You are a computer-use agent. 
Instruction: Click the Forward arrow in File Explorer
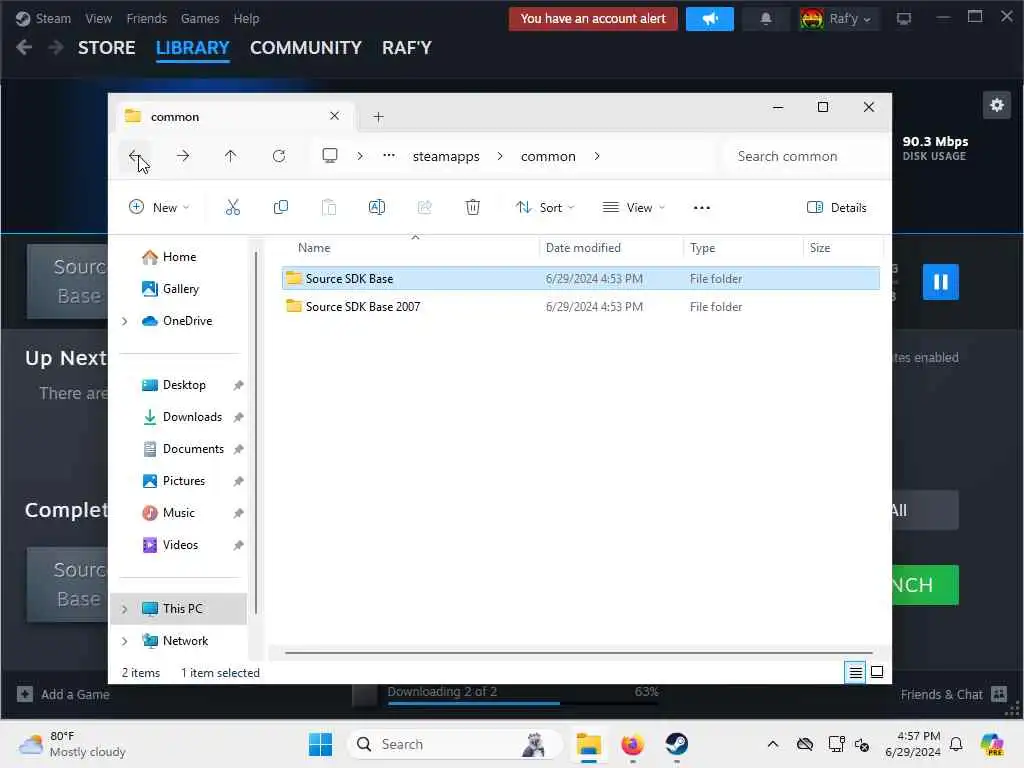183,156
